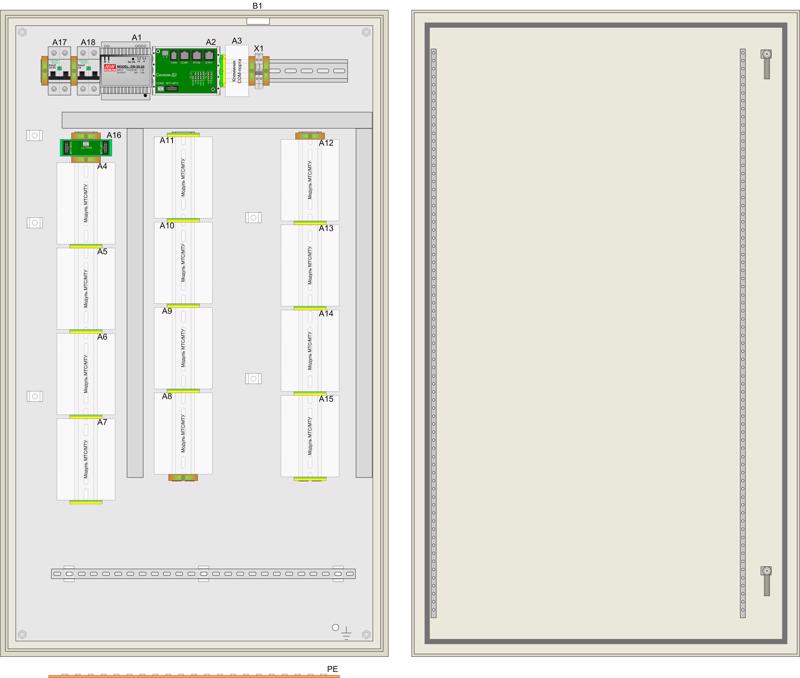800x678 pixels.
Task: Select the X1 terminal on DIN rail
Action: coord(258,72)
